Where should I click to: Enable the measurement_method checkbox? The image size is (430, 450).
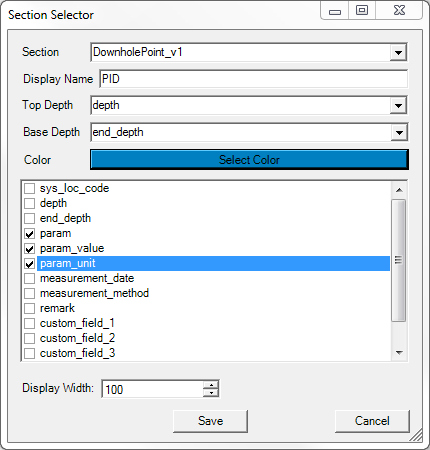click(x=30, y=294)
